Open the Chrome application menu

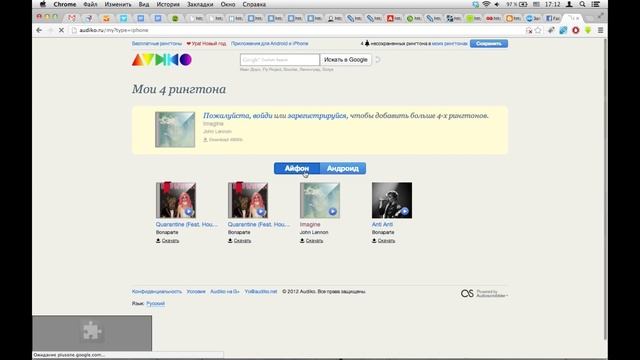point(64,4)
